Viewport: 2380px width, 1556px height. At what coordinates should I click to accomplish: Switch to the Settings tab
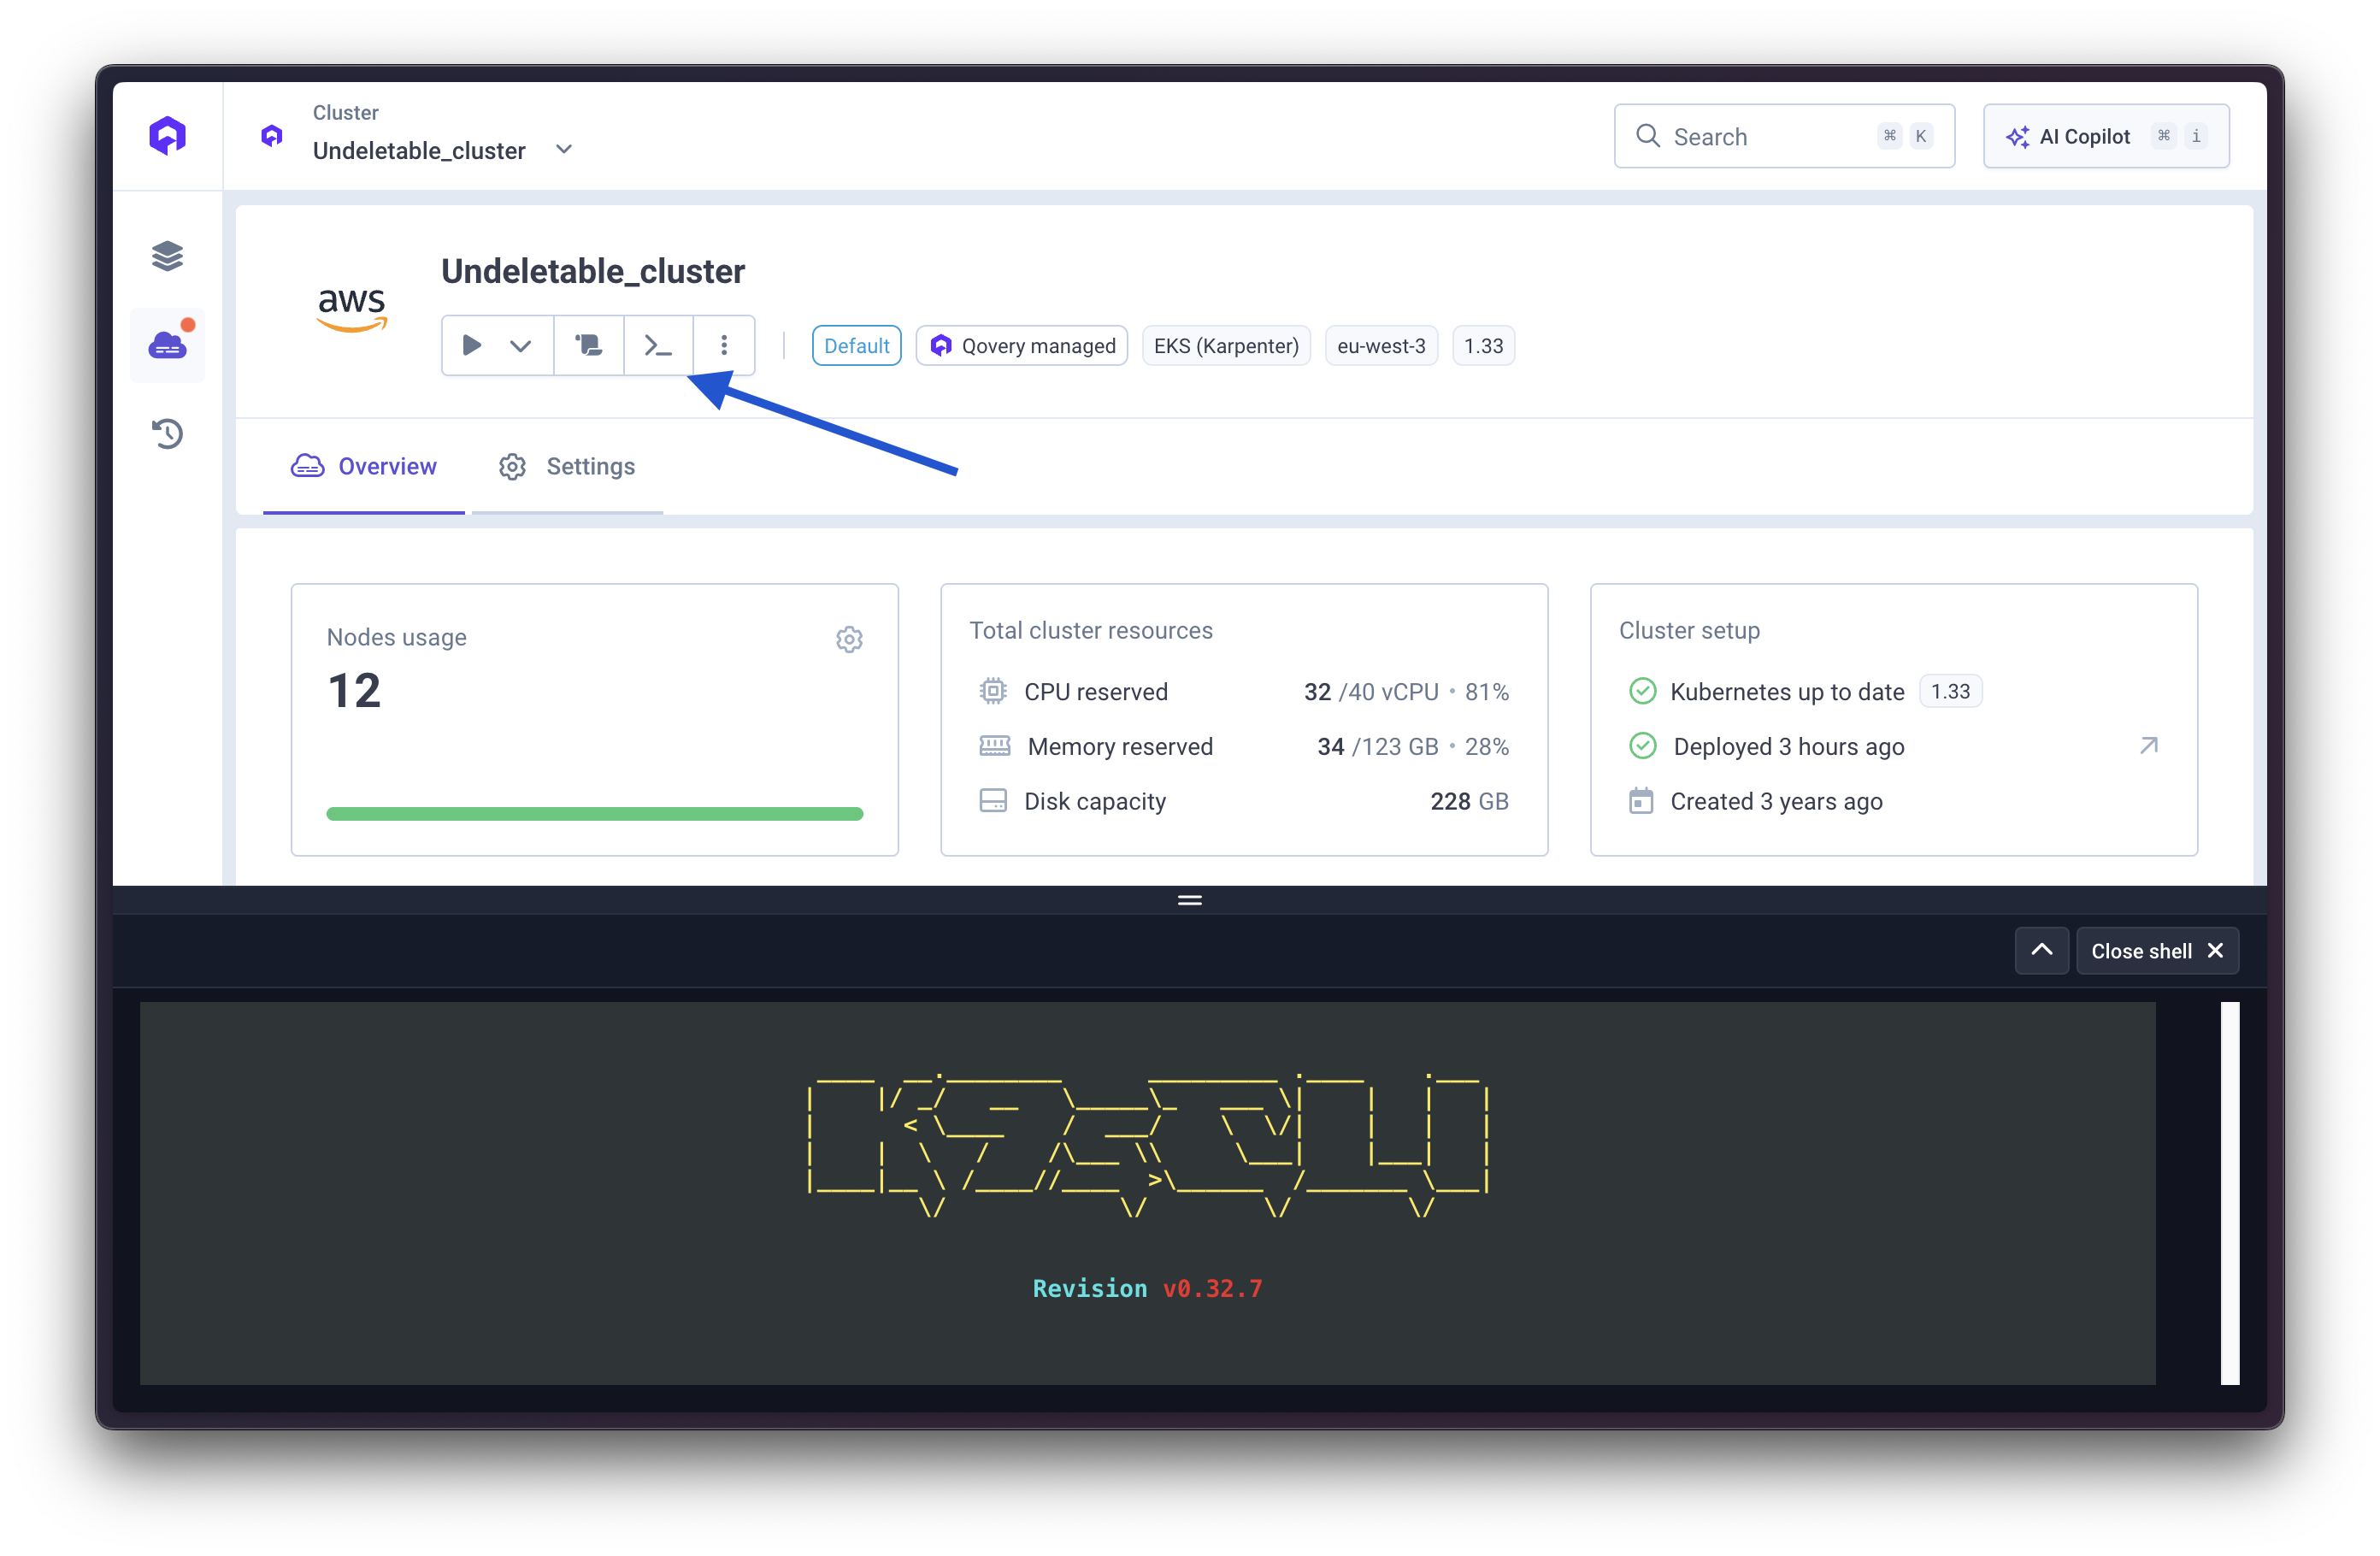pos(567,466)
